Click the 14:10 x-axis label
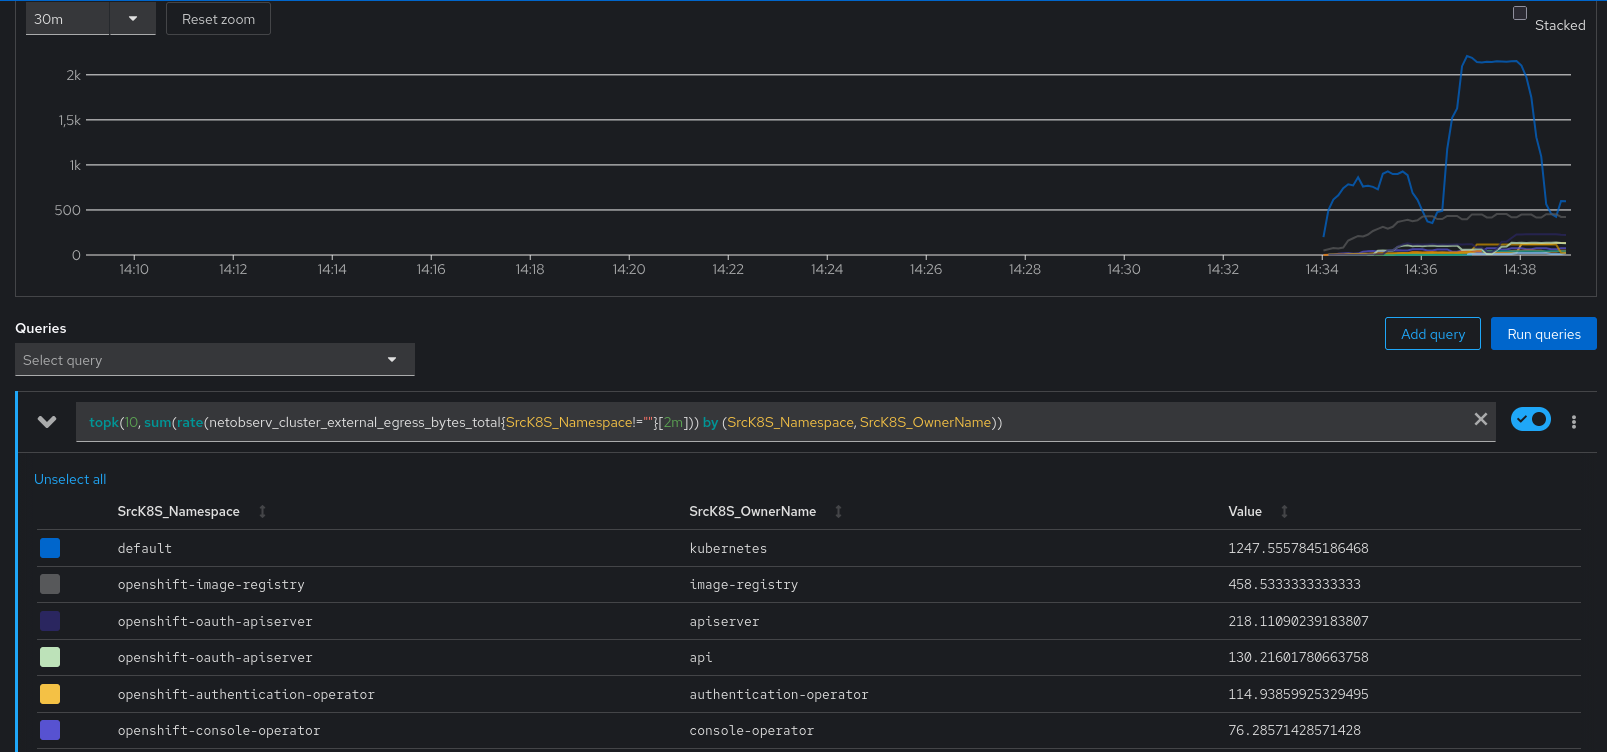Screen dimensions: 1607x752 (133, 269)
